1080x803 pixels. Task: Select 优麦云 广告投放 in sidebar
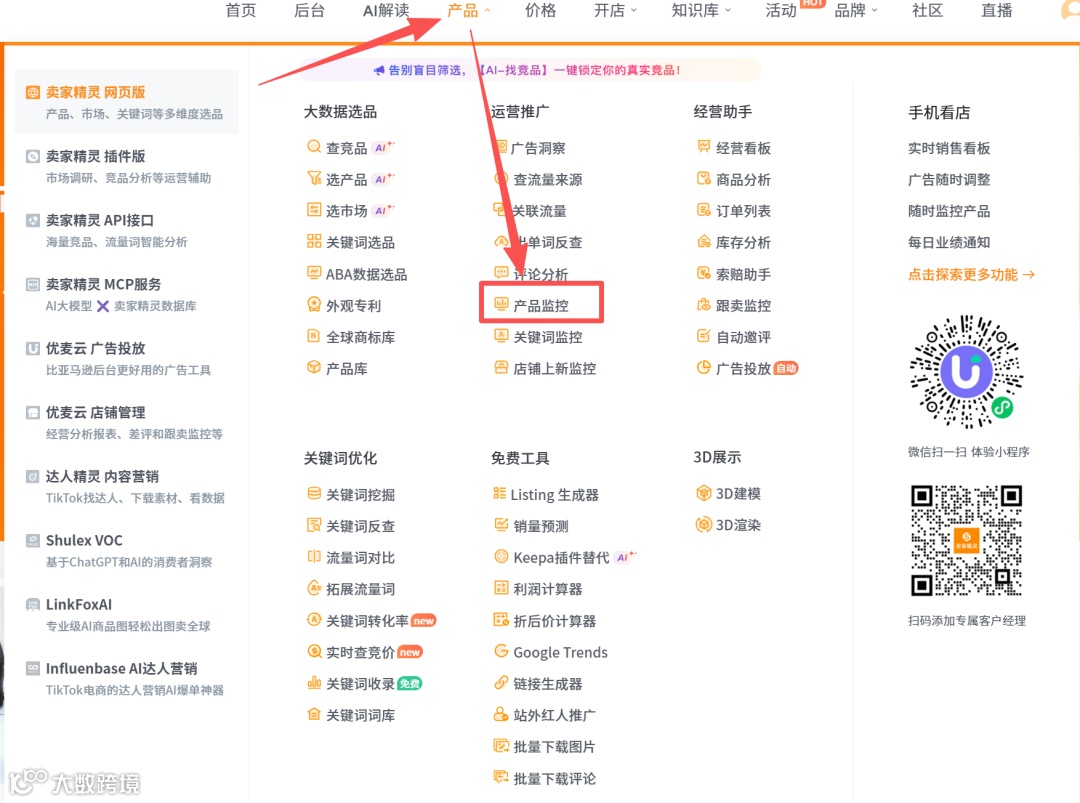[127, 358]
